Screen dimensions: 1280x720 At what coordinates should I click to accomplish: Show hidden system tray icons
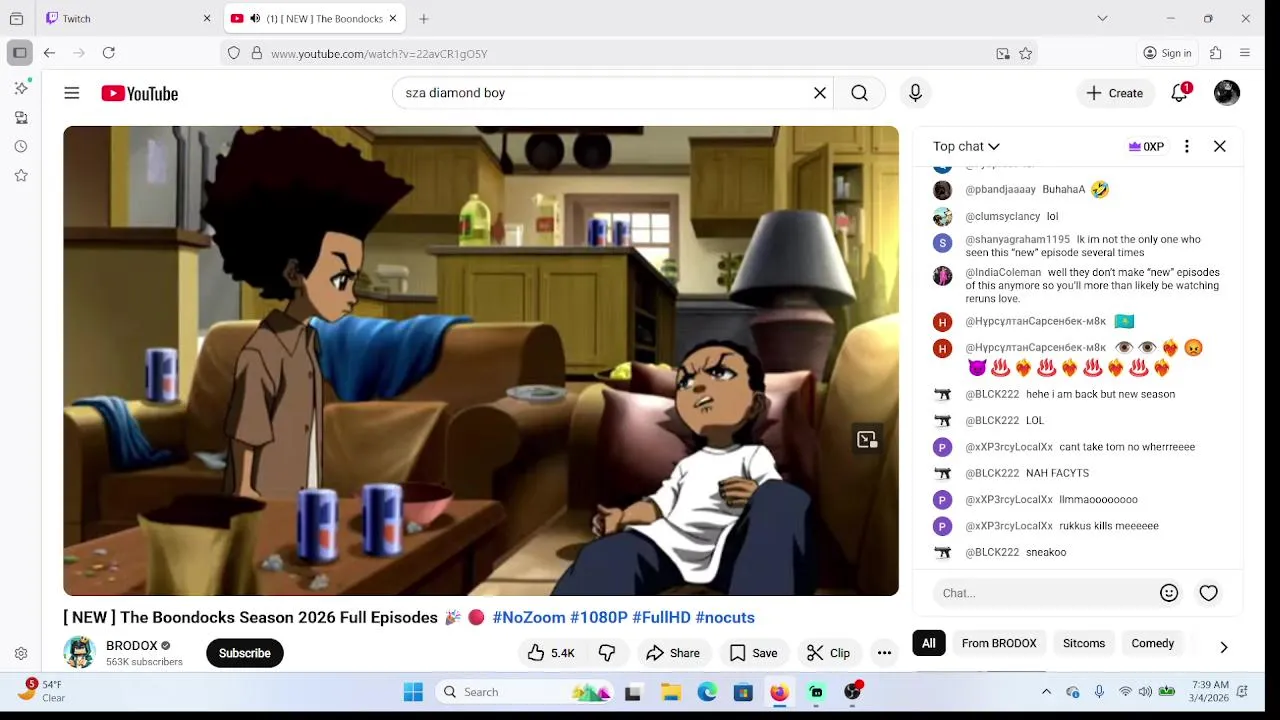[x=1046, y=692]
